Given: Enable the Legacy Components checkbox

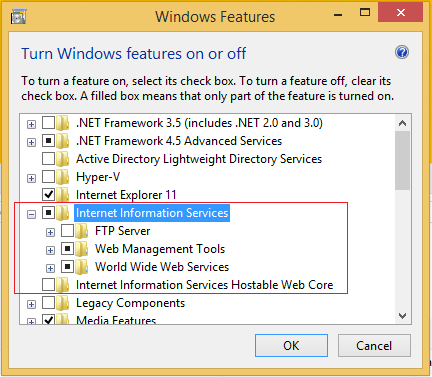Looking at the screenshot, I should [x=48, y=303].
